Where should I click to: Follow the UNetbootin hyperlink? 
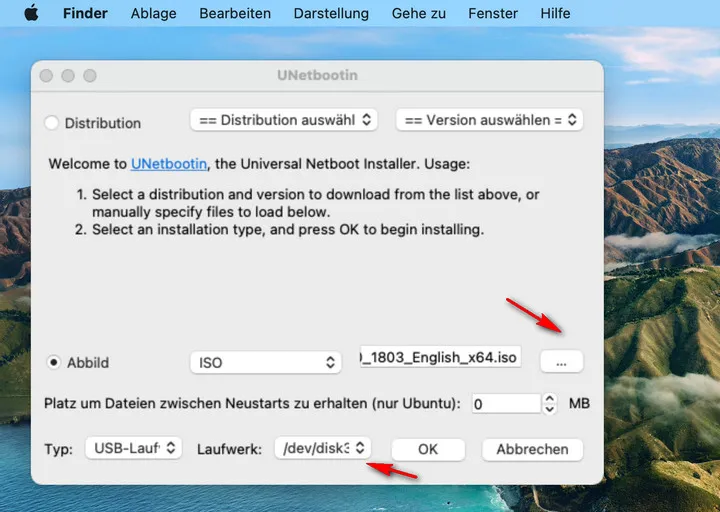tap(169, 164)
